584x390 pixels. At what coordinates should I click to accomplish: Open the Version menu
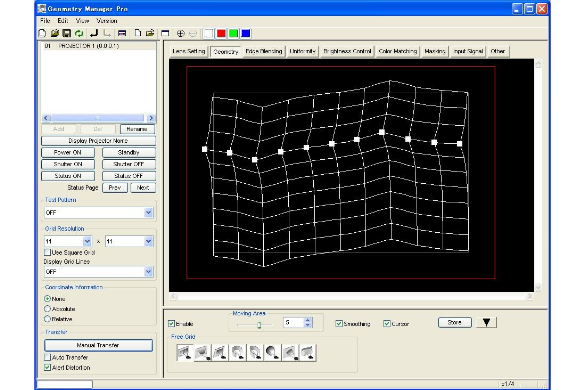tap(107, 21)
